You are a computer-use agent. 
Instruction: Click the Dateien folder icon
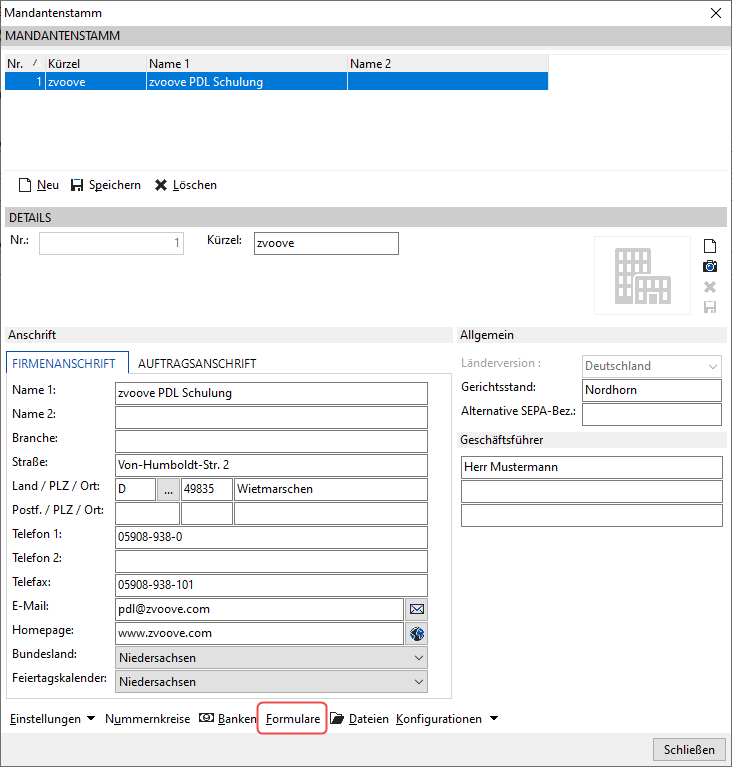tap(337, 718)
